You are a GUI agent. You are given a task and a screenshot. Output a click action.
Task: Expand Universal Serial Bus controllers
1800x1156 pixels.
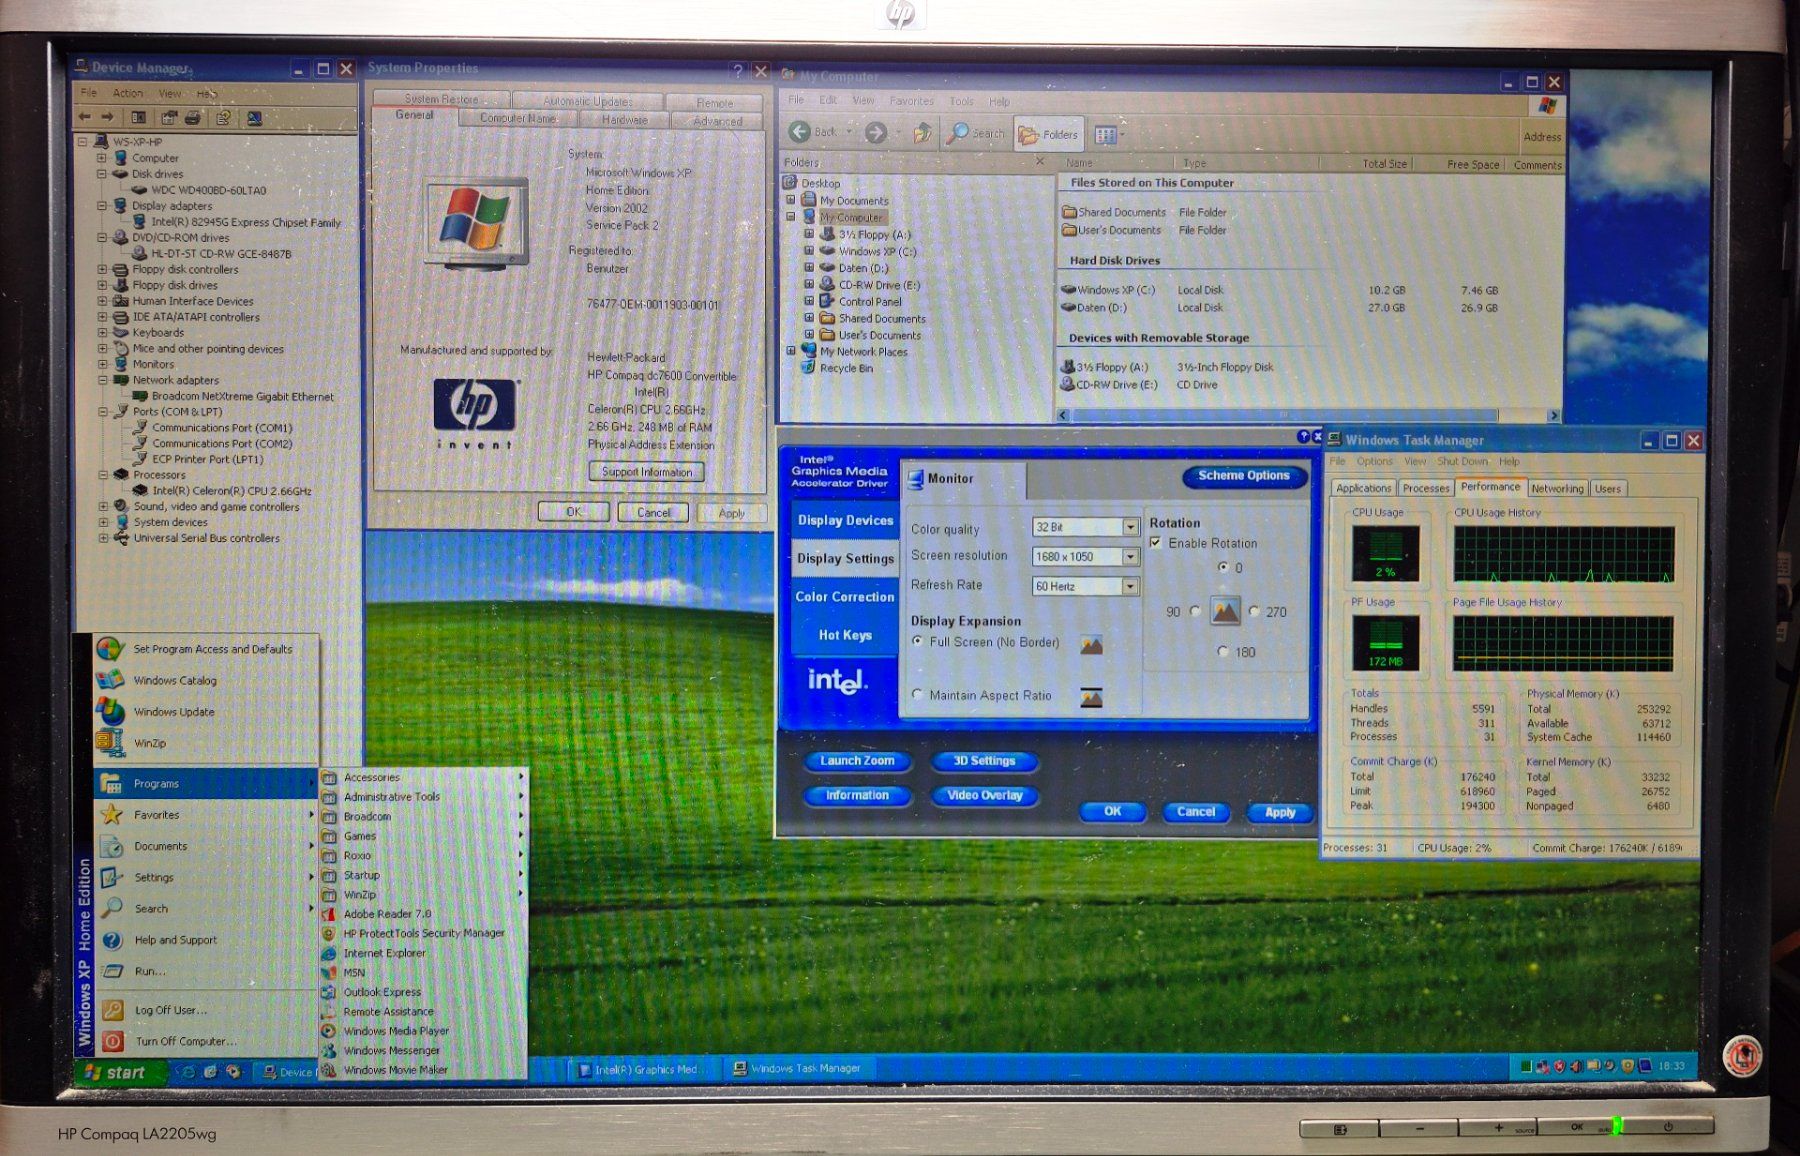(102, 538)
